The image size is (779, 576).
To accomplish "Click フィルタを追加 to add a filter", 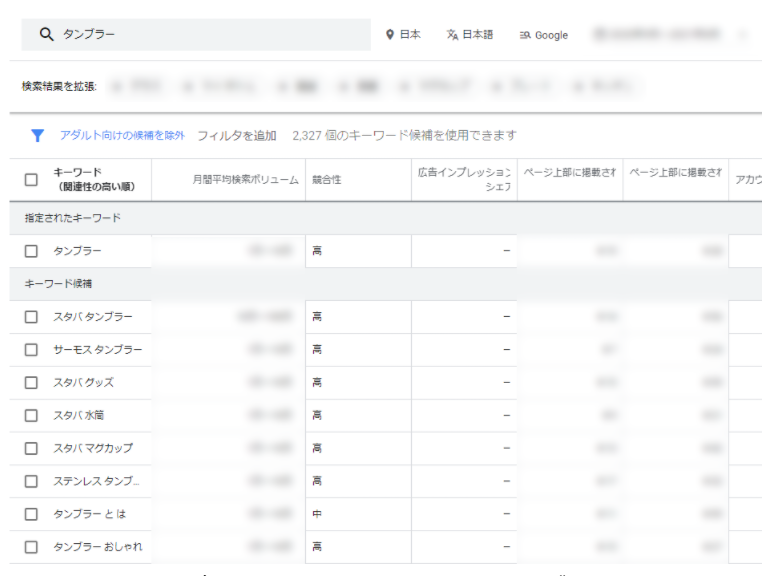I will (x=237, y=135).
